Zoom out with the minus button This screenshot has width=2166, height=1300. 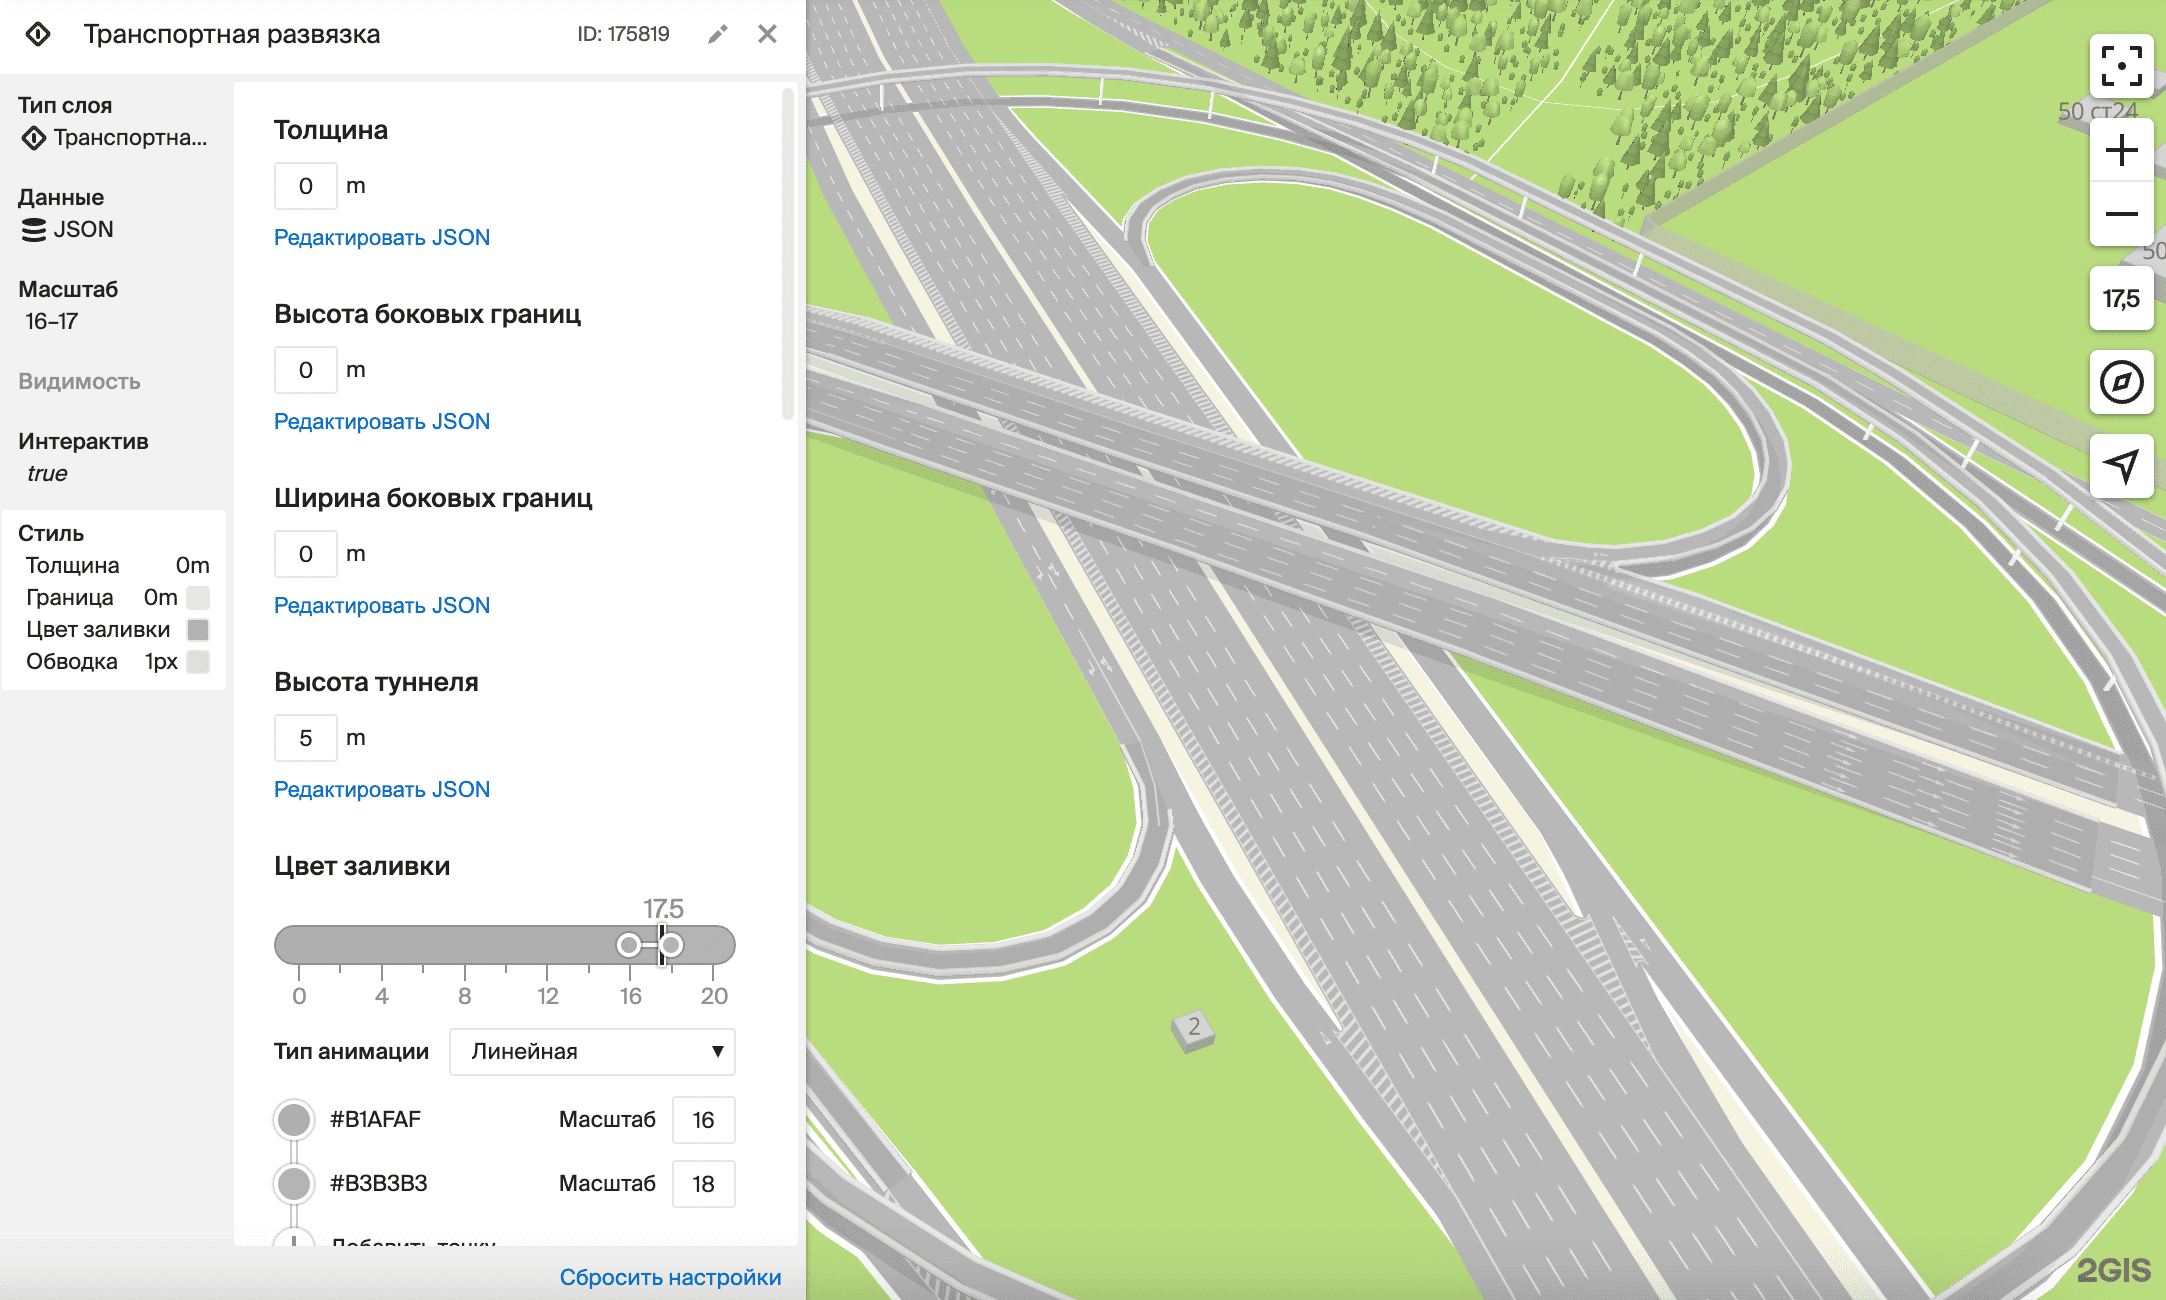pos(2121,214)
